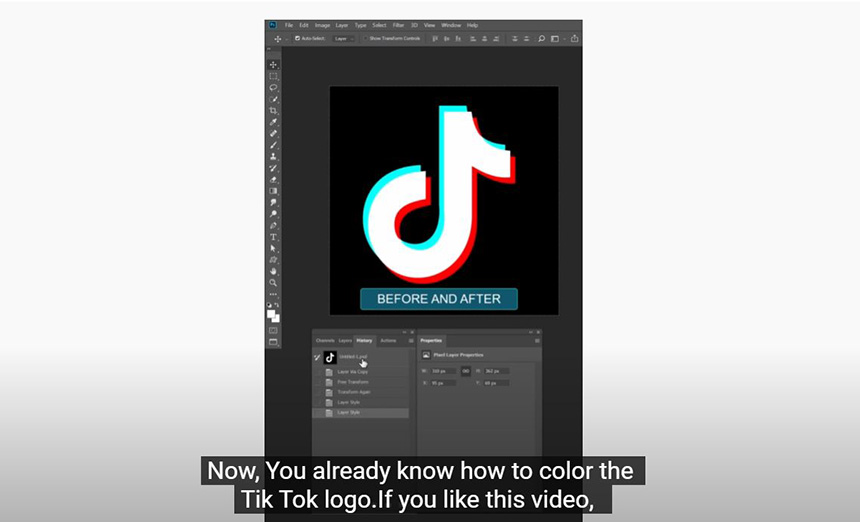Select the Gradient tool
The height and width of the screenshot is (522, 860).
click(273, 191)
